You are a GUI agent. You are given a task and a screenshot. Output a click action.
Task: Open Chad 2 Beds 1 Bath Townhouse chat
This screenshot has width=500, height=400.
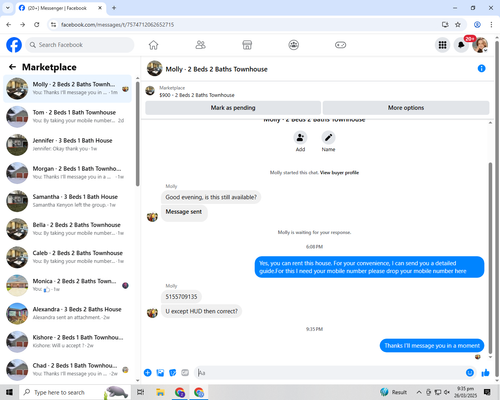(x=67, y=370)
